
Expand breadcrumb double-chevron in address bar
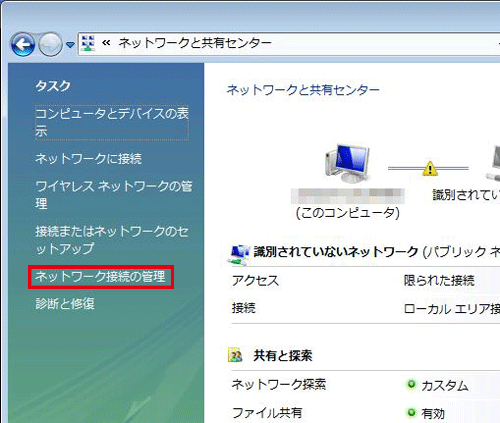click(x=106, y=43)
